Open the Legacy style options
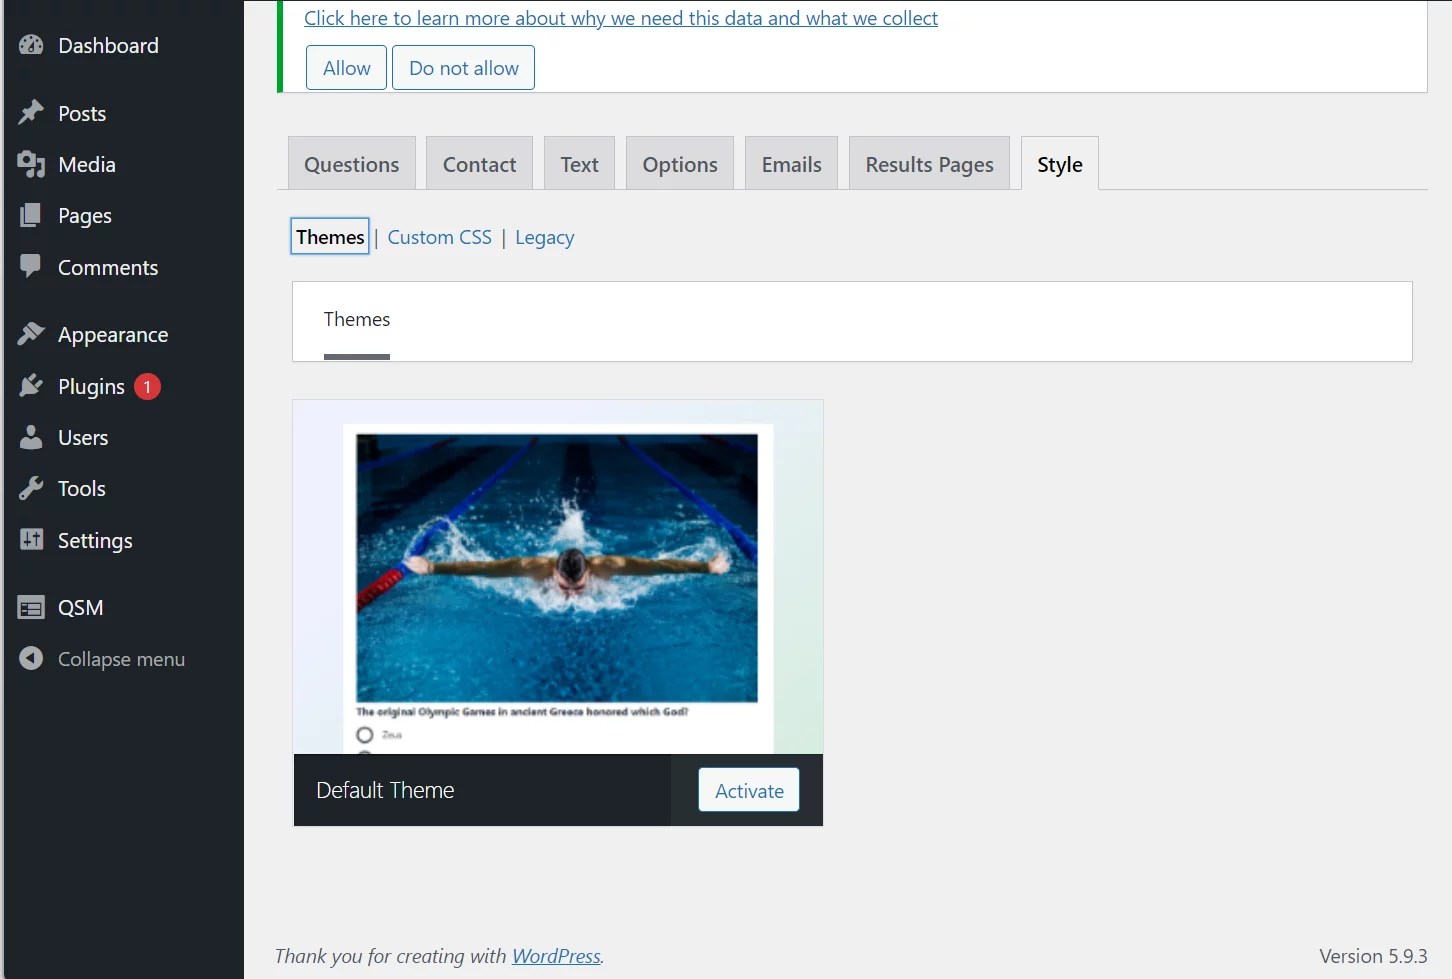 tap(544, 237)
